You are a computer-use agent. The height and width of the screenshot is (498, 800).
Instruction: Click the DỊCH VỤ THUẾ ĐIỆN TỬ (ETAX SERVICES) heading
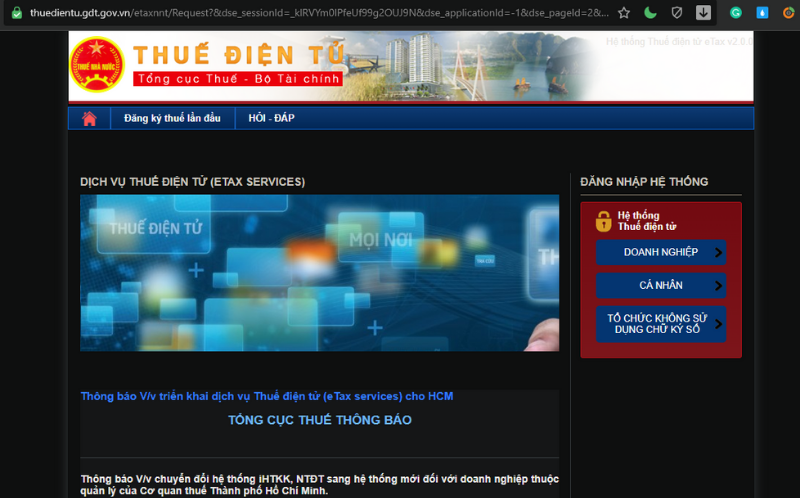point(192,182)
